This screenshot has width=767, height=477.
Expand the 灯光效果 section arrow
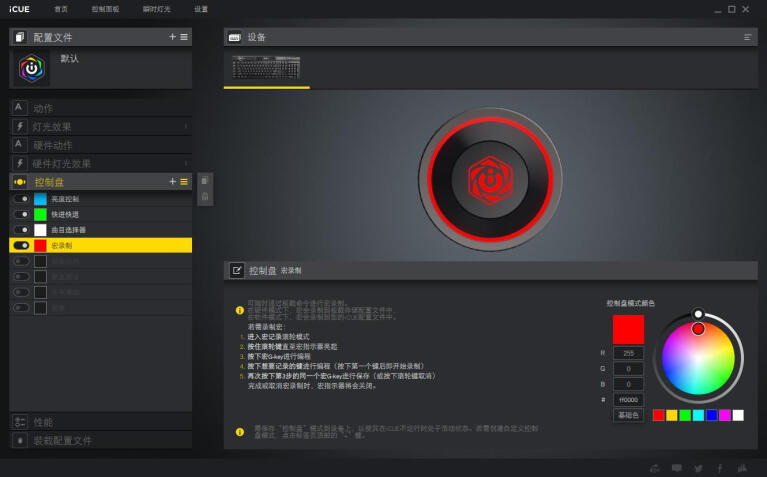(186, 126)
